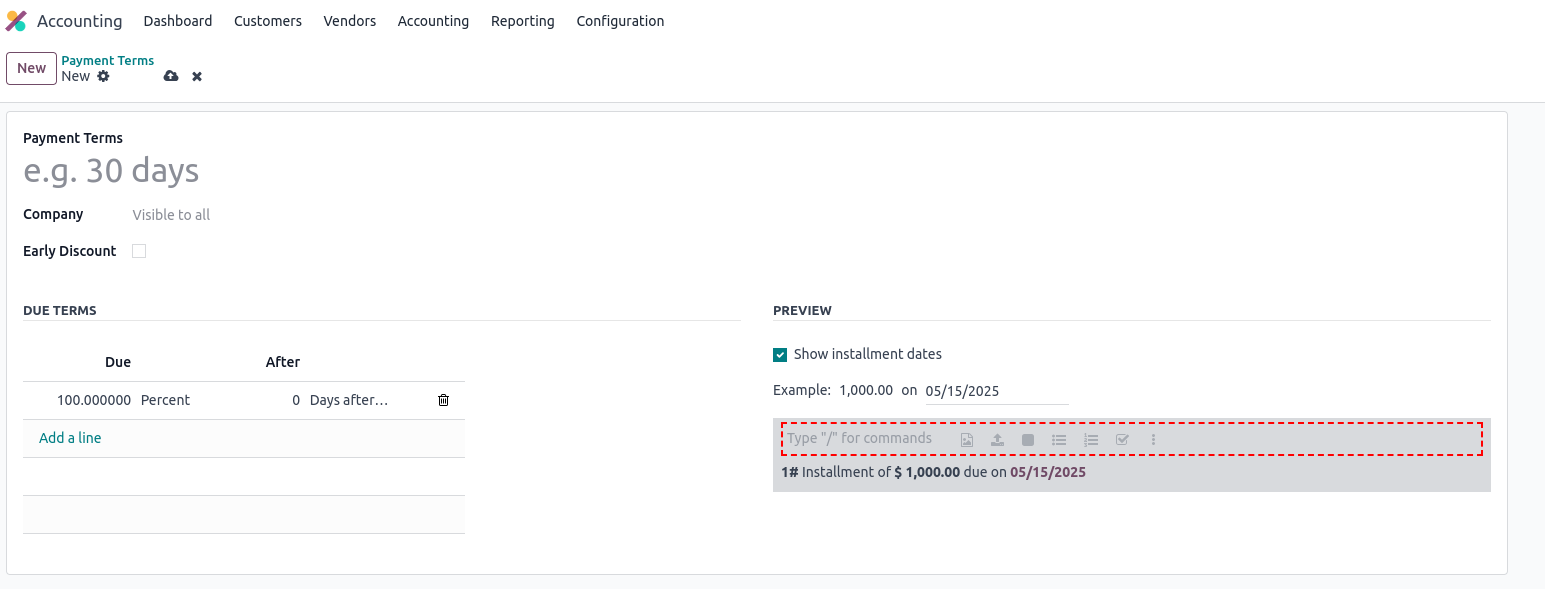
Task: Click Add a line link
Action: coord(70,438)
